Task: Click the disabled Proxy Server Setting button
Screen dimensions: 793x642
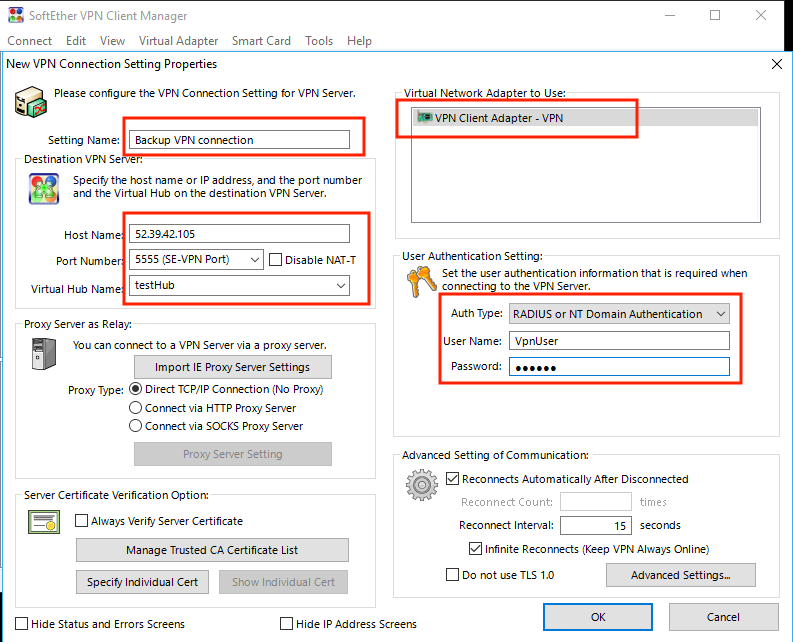Action: [233, 454]
